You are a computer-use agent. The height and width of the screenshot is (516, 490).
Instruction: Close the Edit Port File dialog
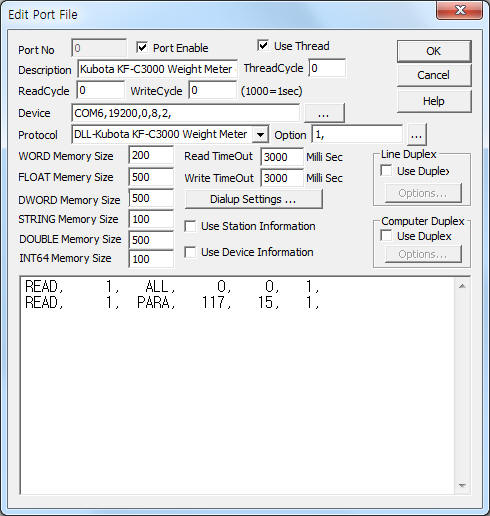coord(460,10)
